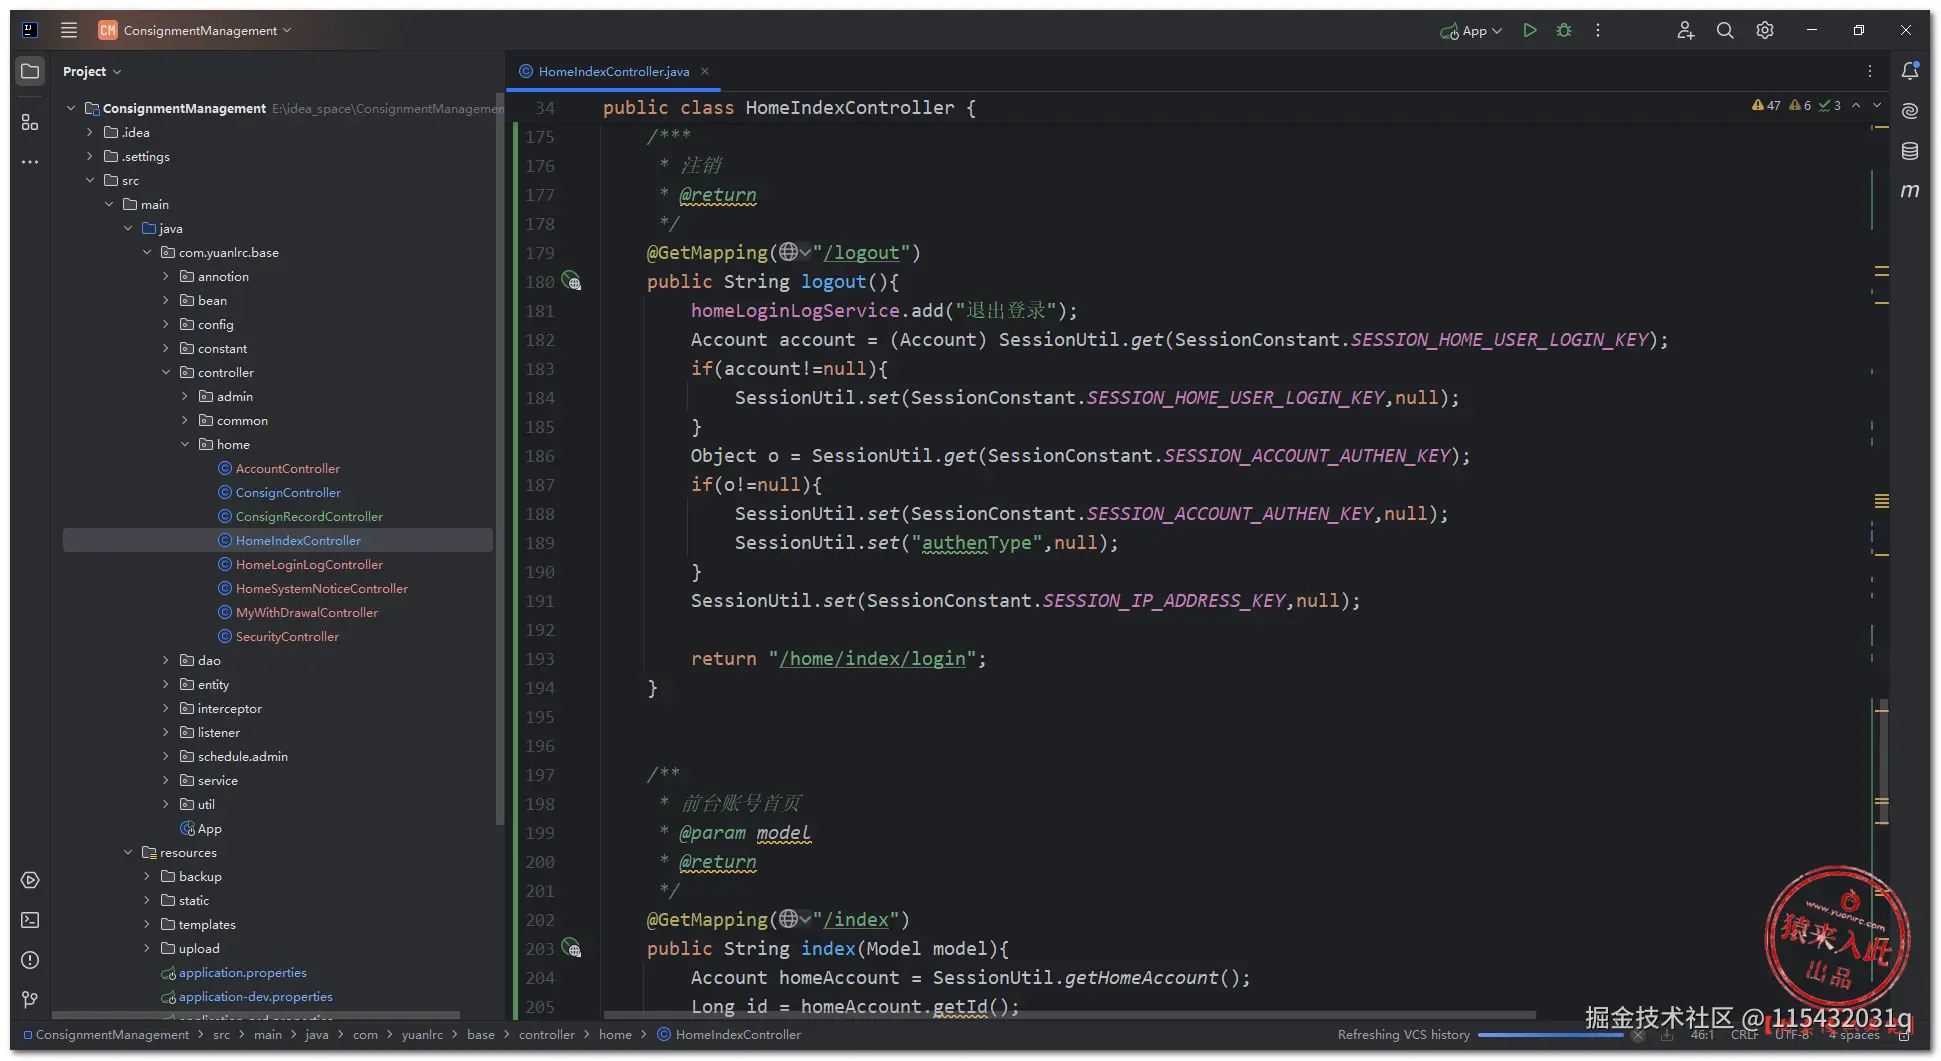Collapse the ConsignmentManagement root folder
Screen dimensions: 1941x1061
[71, 108]
